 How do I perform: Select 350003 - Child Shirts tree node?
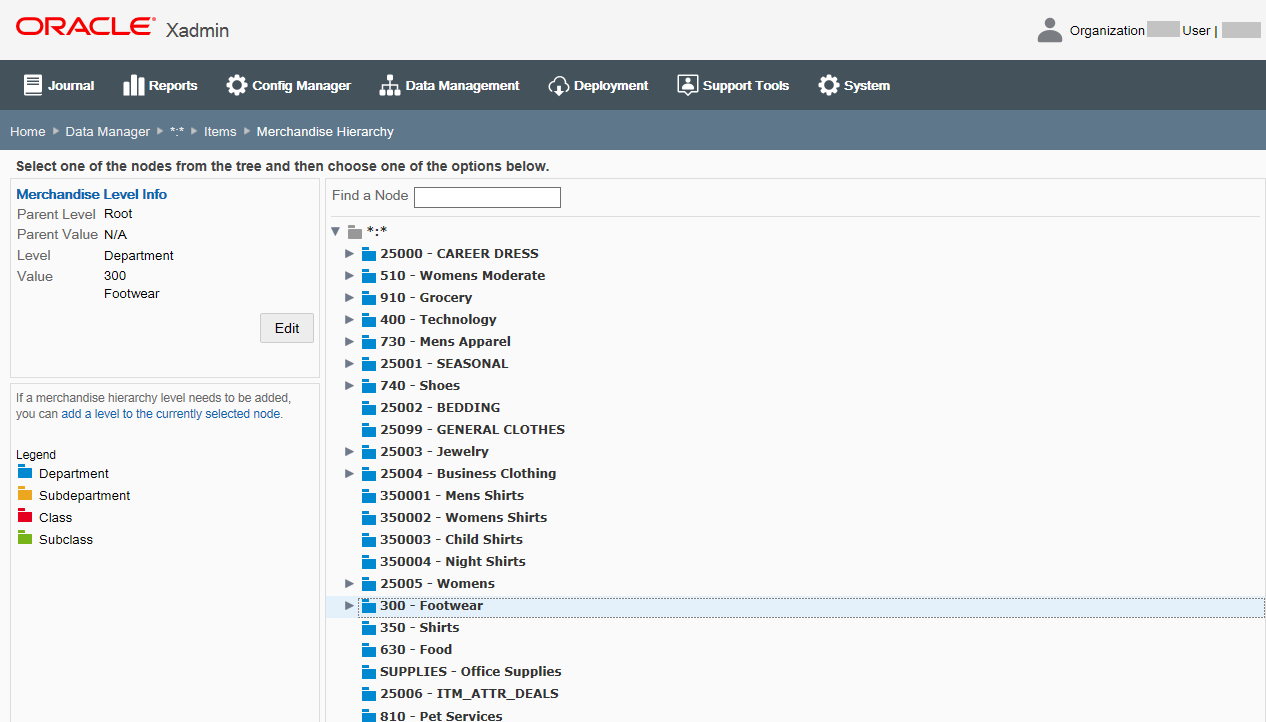point(451,539)
